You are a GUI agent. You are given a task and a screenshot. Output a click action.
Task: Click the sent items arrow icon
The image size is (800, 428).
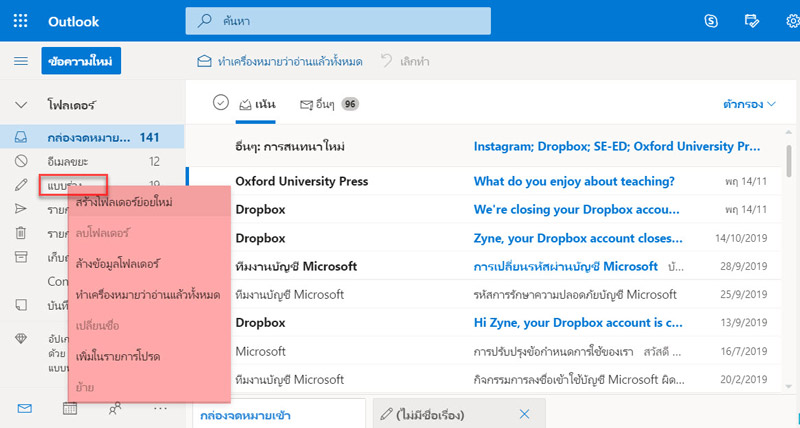21,209
